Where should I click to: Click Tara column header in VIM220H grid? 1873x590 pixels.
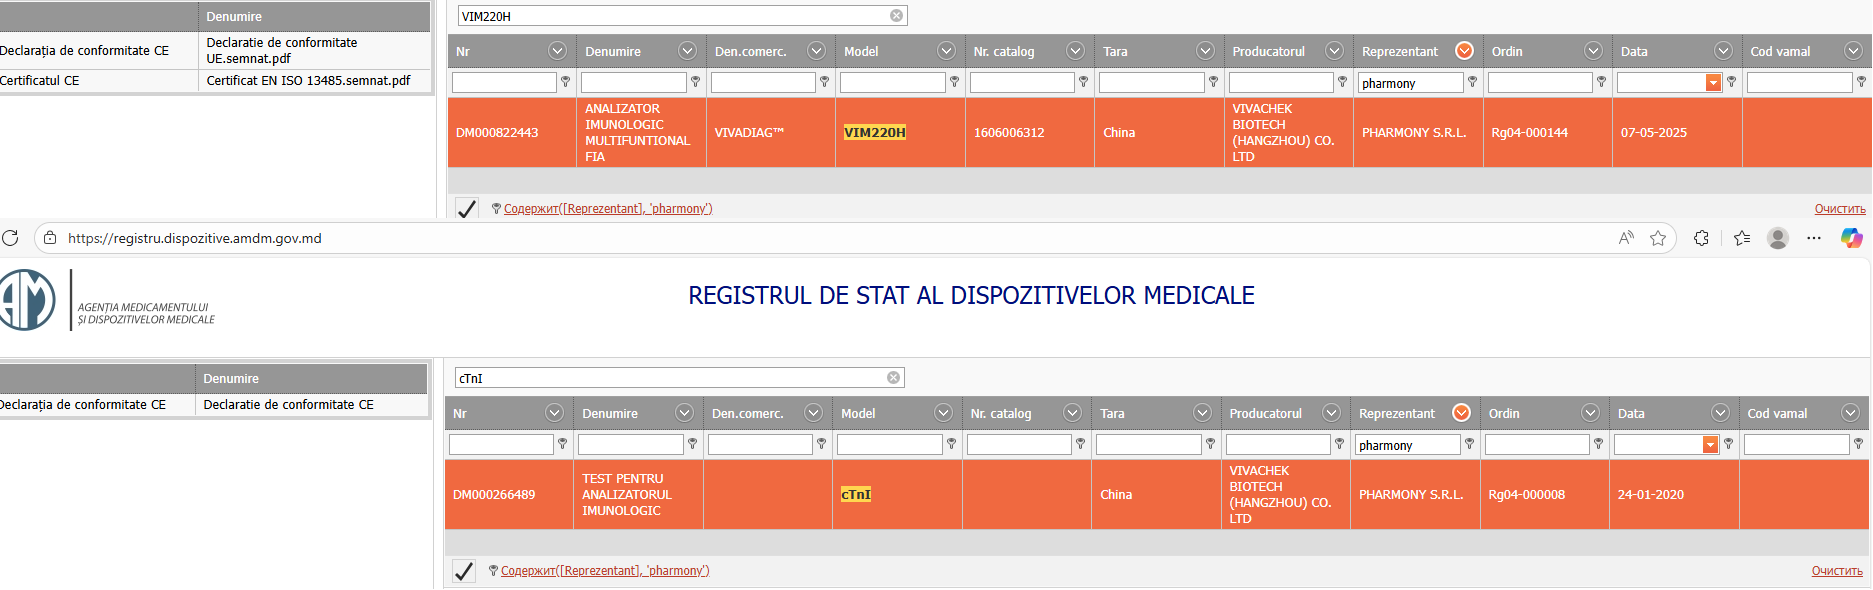[1115, 52]
